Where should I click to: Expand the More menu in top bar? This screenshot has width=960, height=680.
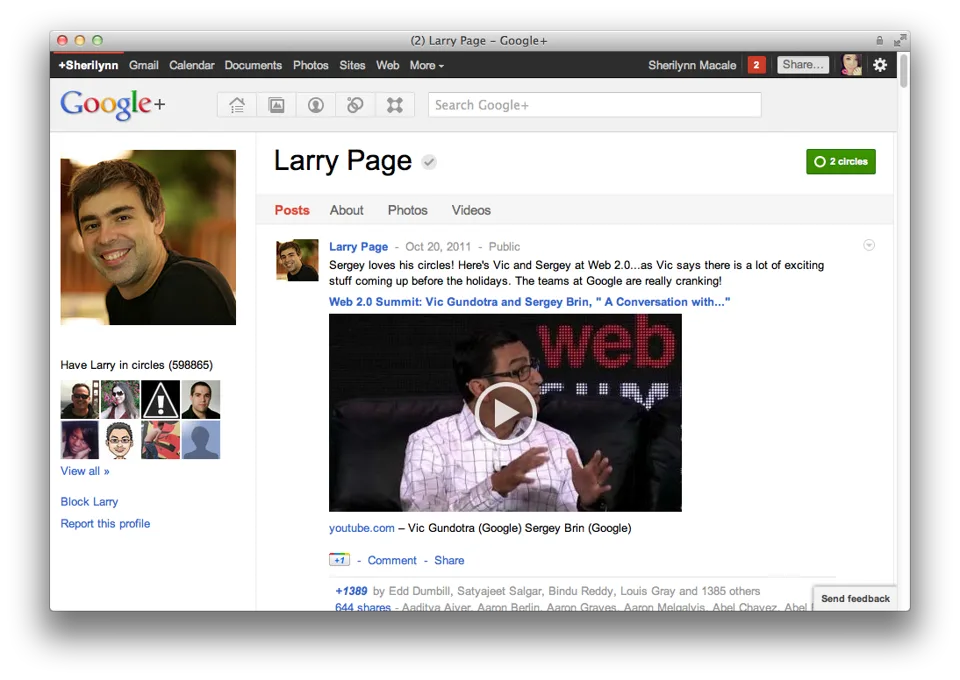point(426,65)
